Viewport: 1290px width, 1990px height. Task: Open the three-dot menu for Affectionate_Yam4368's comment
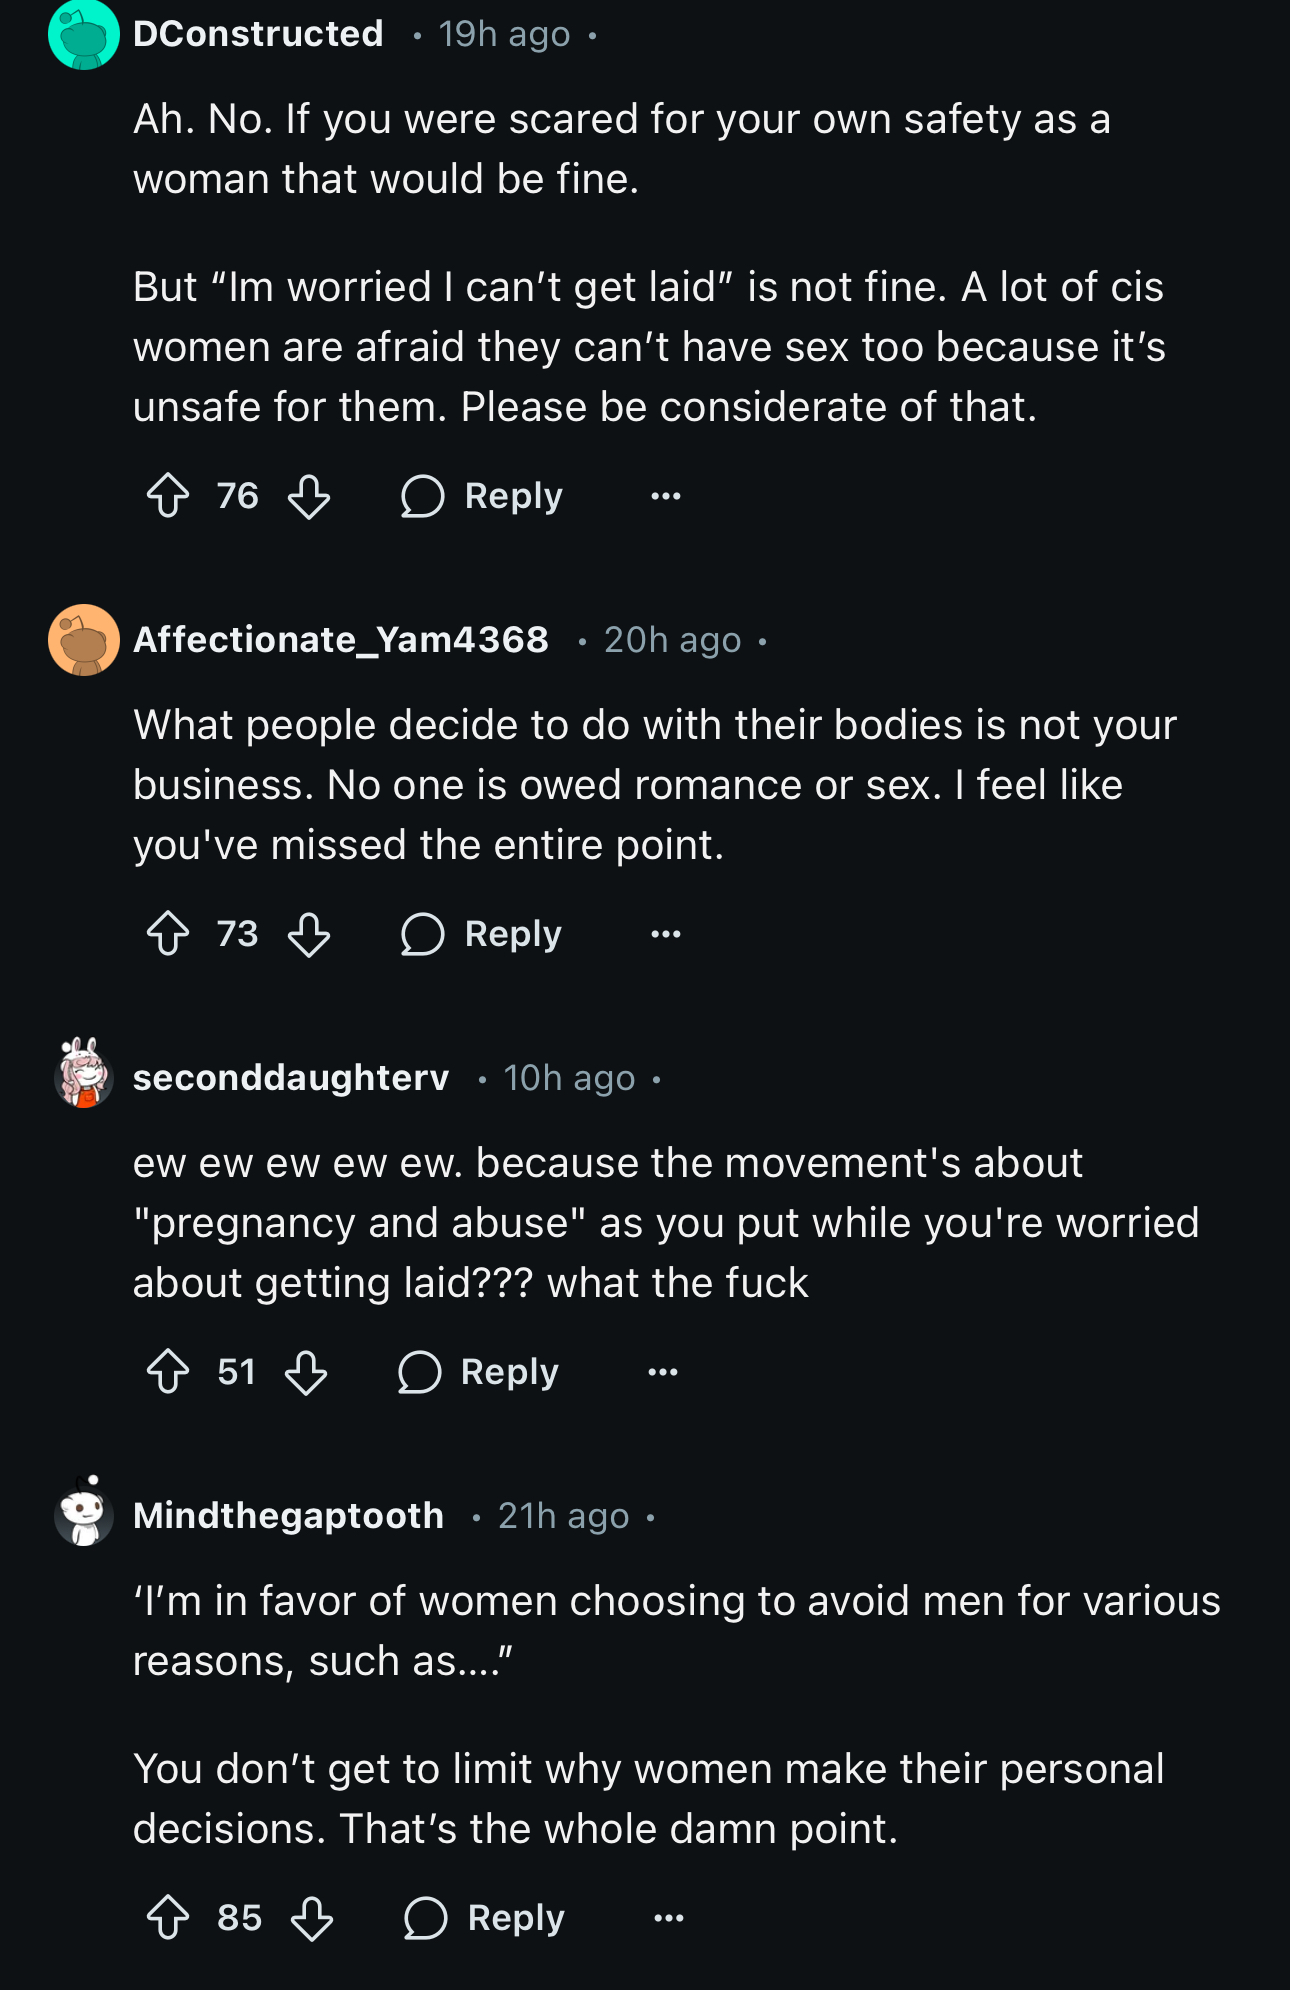[x=666, y=934]
